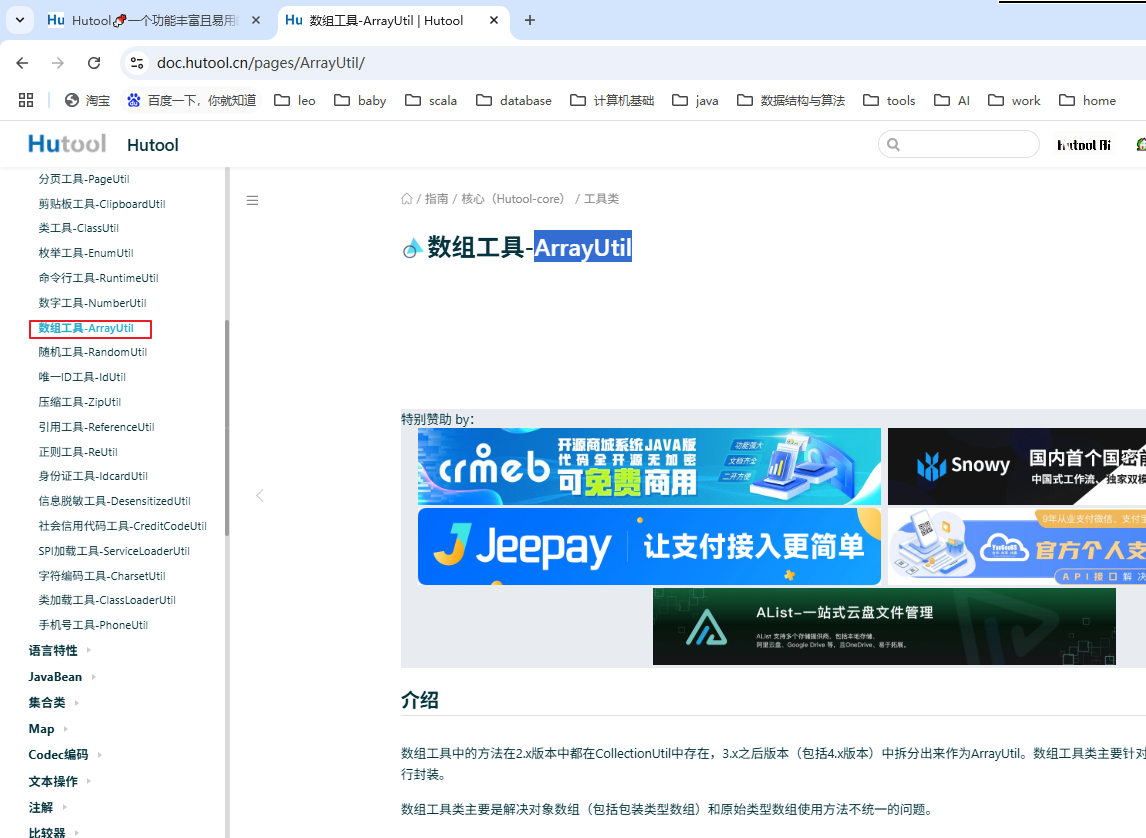Open SPI加载工具-ServiceLoaderUtil in sidebar

[x=114, y=551]
